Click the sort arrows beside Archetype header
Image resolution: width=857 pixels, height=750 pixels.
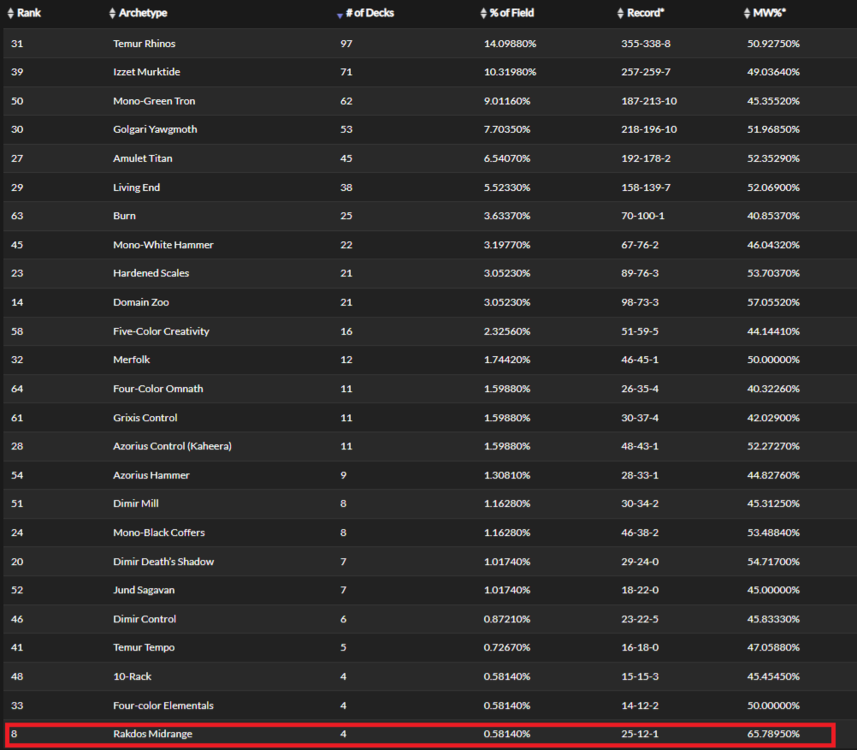(x=112, y=14)
